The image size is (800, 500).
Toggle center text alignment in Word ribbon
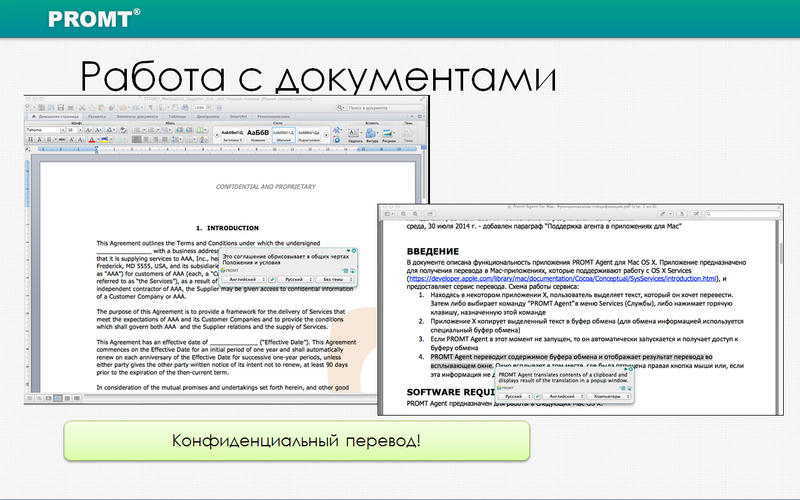pyautogui.click(x=146, y=140)
